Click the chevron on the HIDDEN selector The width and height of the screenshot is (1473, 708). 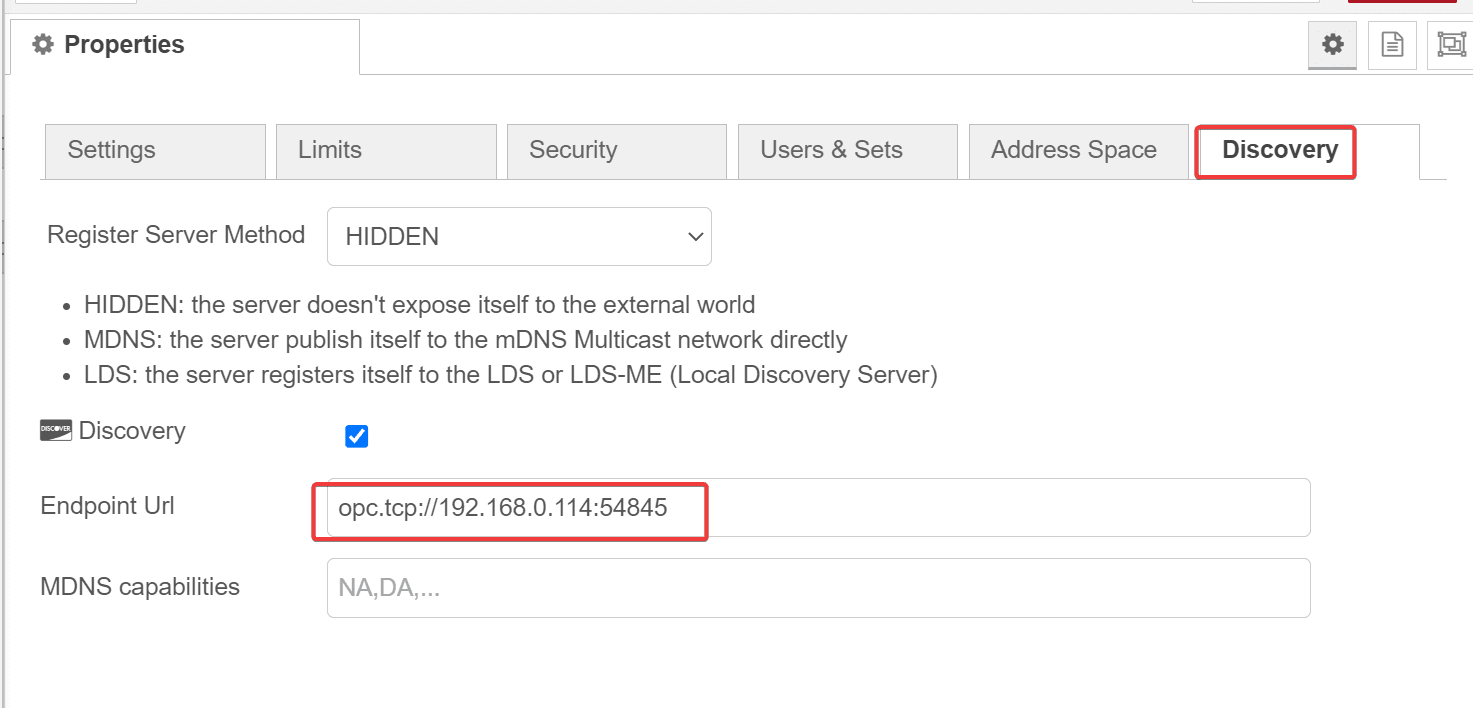[x=694, y=237]
